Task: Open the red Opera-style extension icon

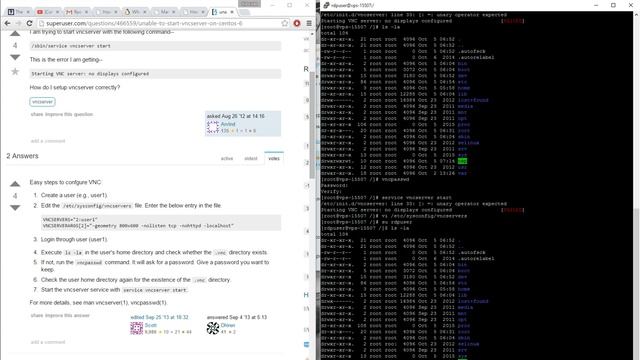Action: (x=297, y=23)
